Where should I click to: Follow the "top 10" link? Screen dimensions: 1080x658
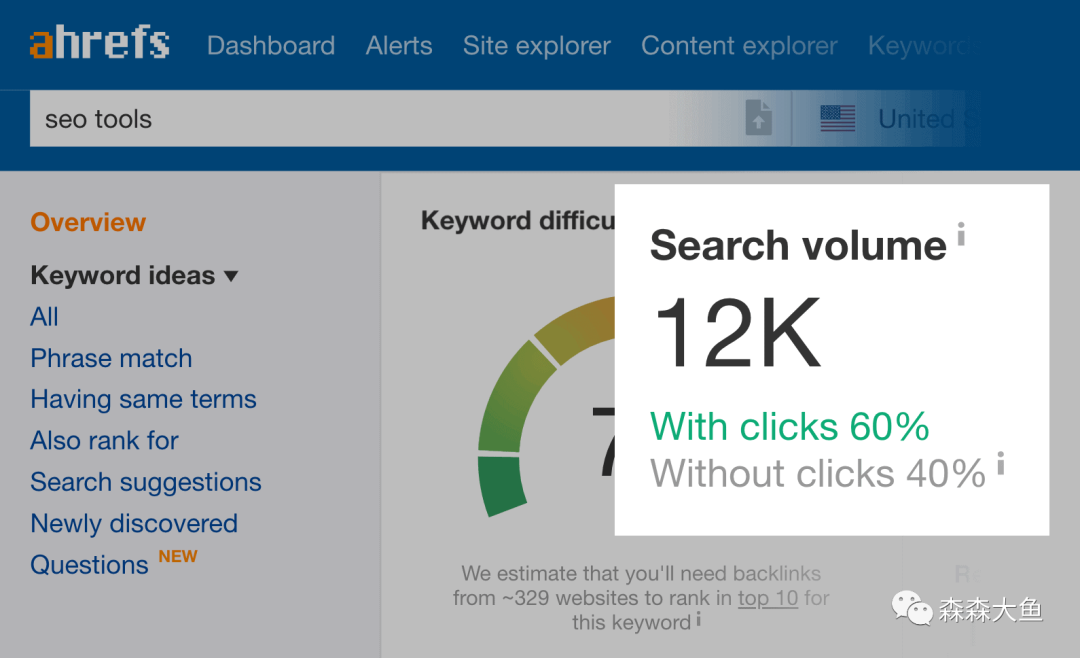point(767,598)
